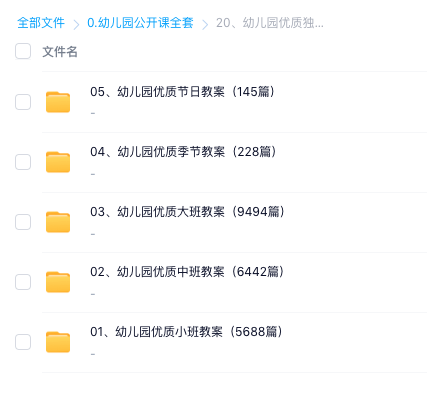Open folder icon for 05 节日教案
427x406 pixels.
click(58, 102)
